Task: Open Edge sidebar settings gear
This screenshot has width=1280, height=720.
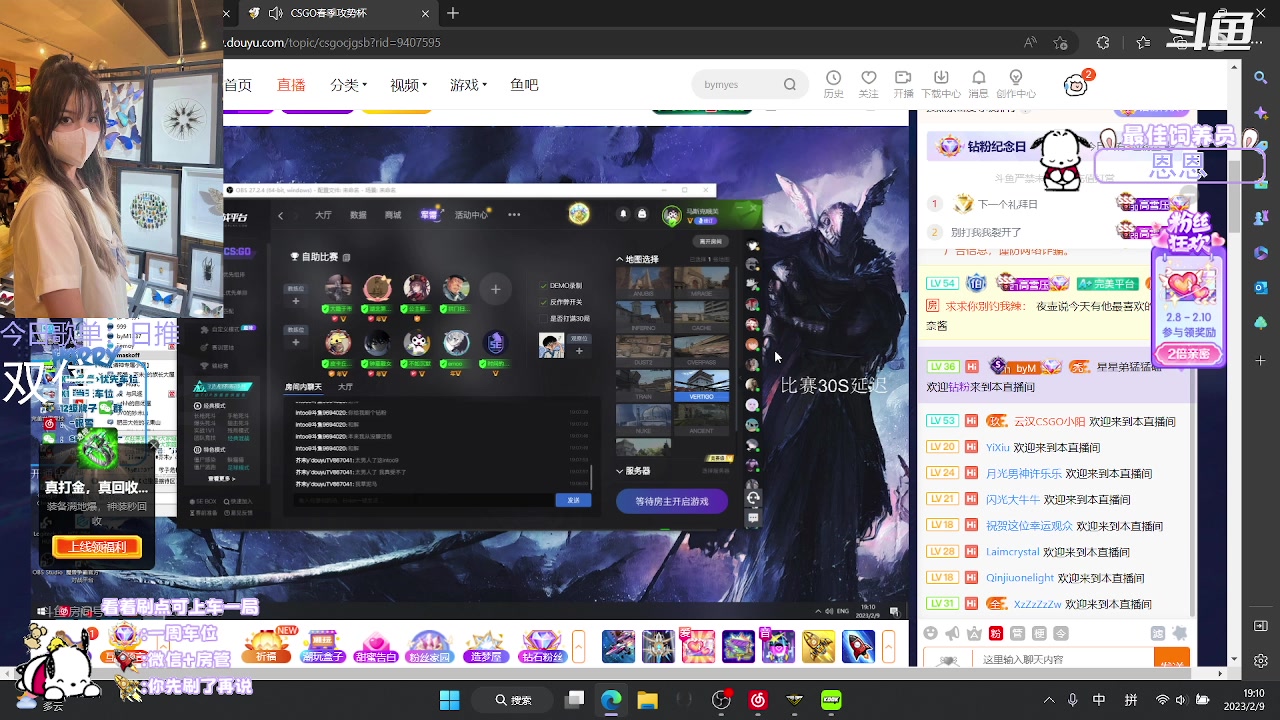Action: click(x=1261, y=661)
